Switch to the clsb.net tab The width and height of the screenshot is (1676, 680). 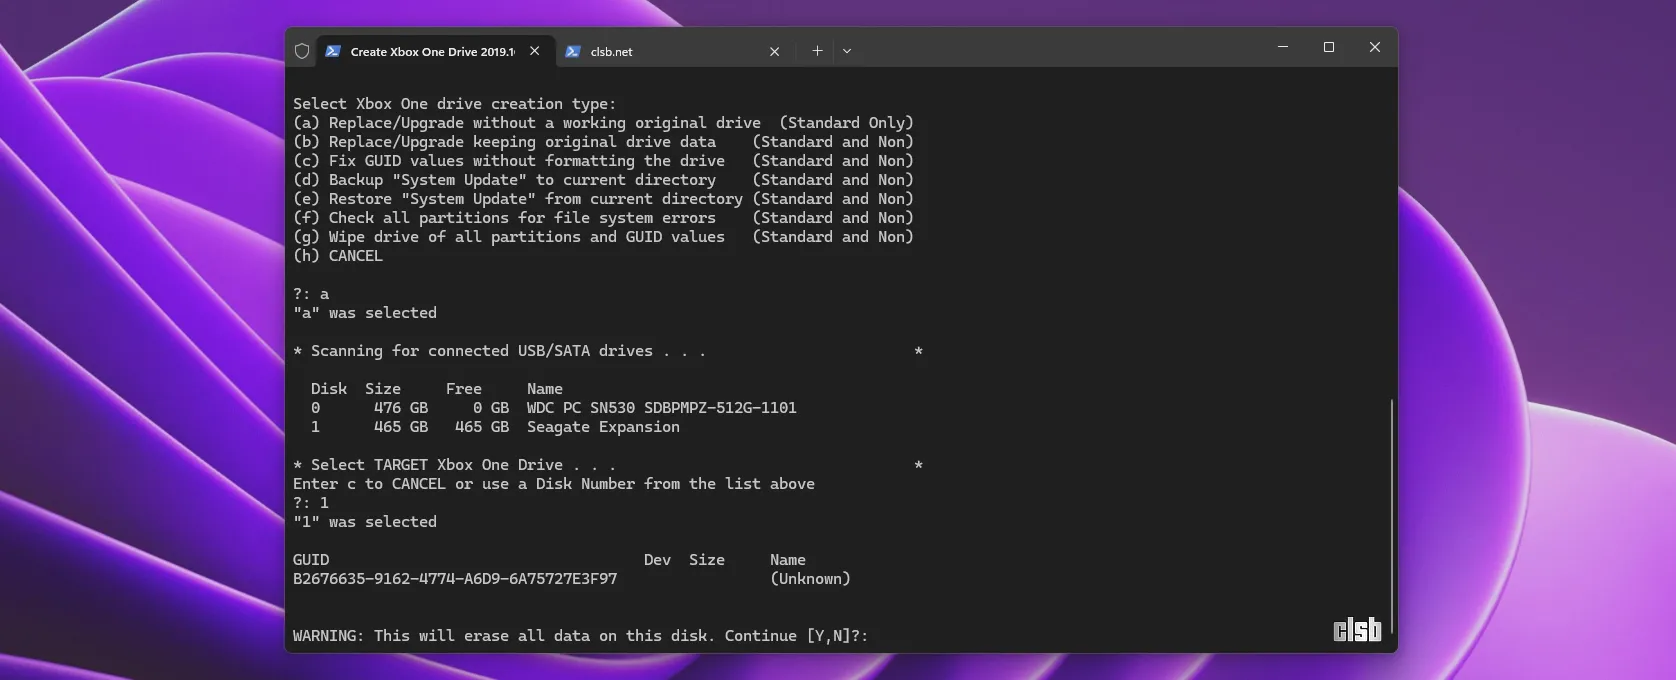pos(660,51)
